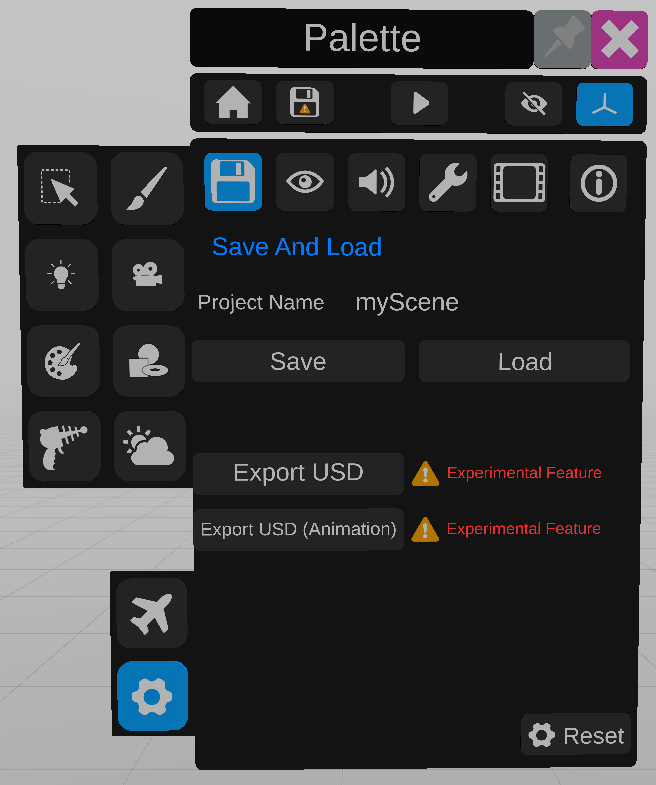This screenshot has width=656, height=785.
Task: Switch to the Save And Load floppy tab
Action: pyautogui.click(x=233, y=182)
